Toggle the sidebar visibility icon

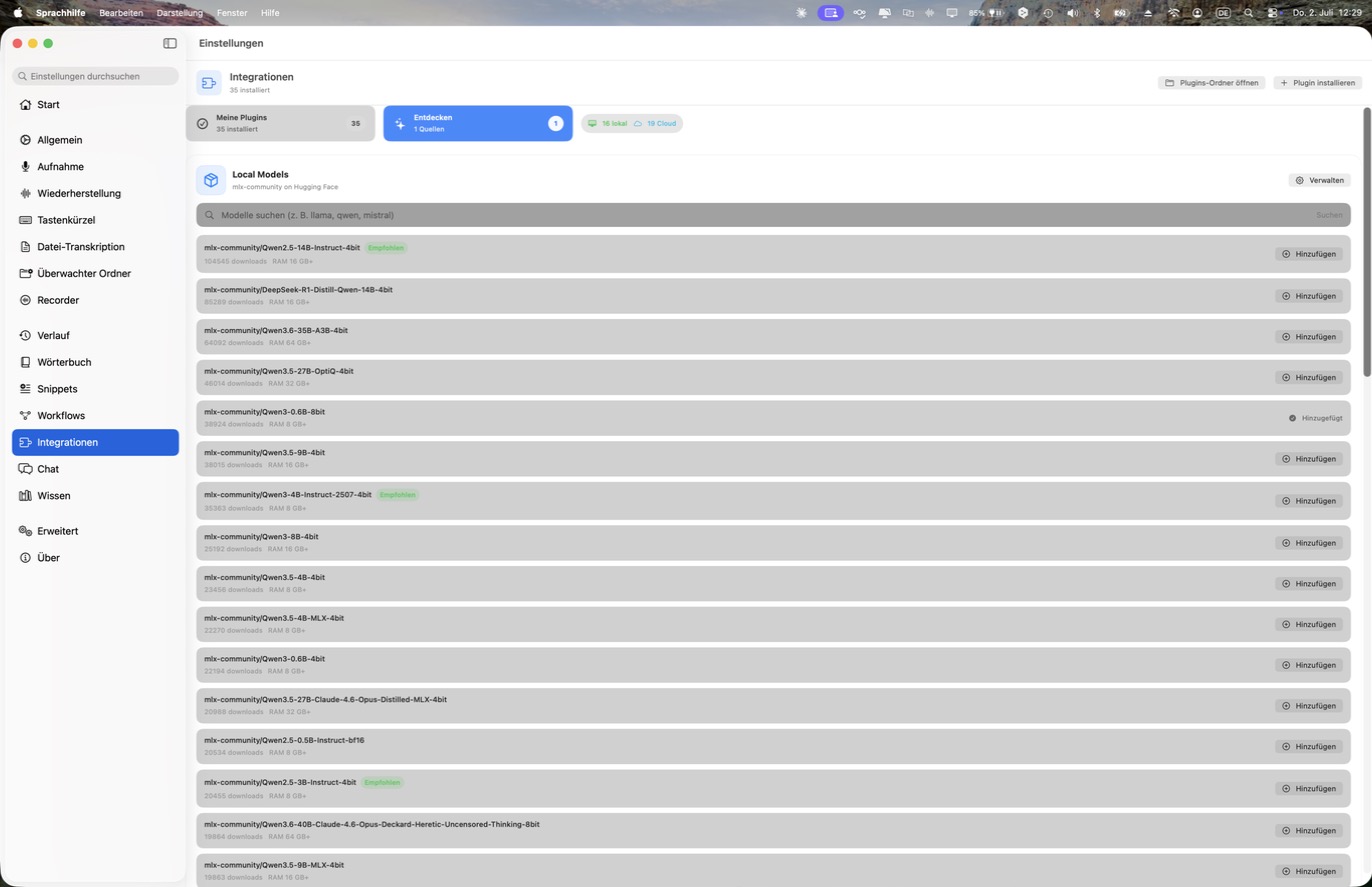point(170,43)
